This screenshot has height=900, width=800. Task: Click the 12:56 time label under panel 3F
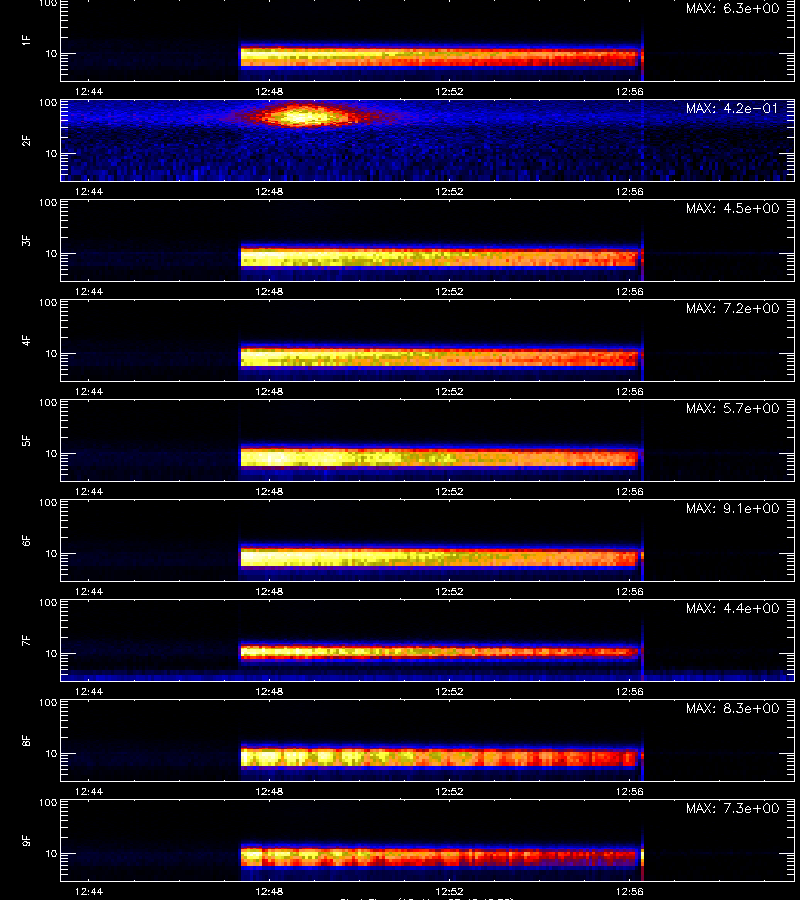click(x=630, y=291)
